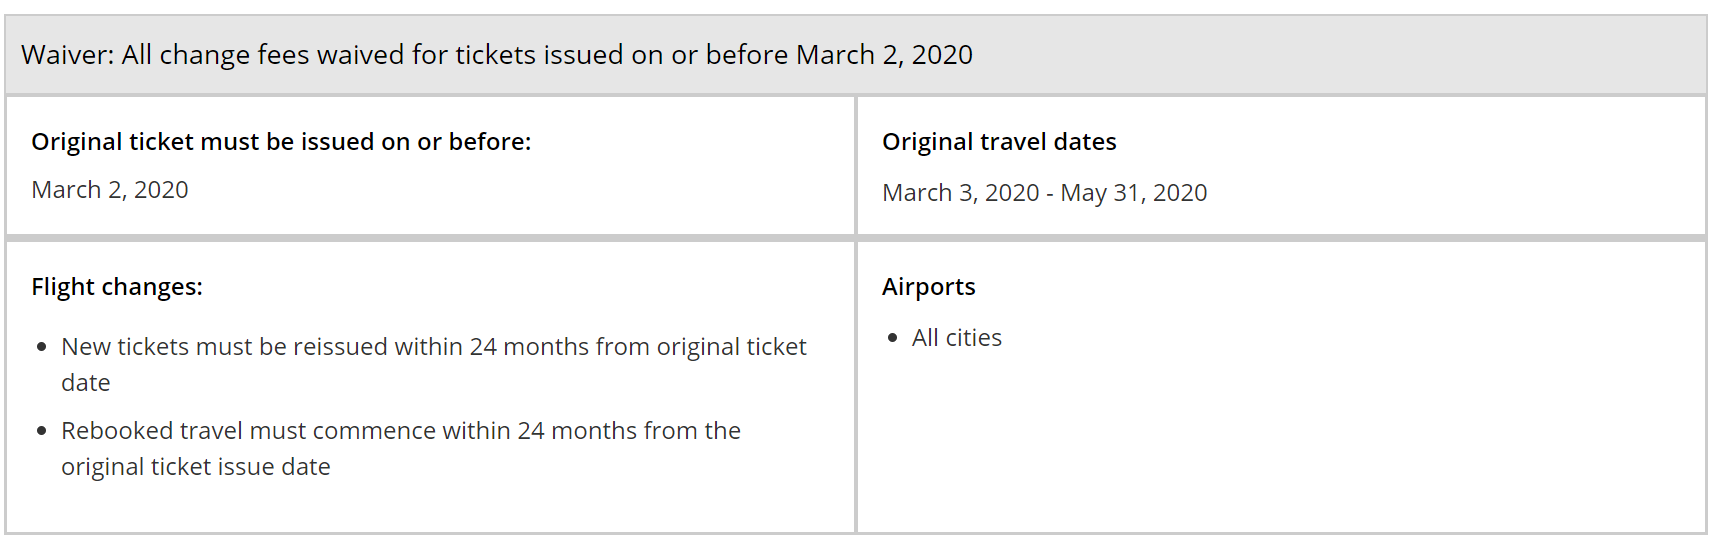The height and width of the screenshot is (545, 1711).
Task: Click the "May 31, 2020" travel end date
Action: coord(1133,193)
